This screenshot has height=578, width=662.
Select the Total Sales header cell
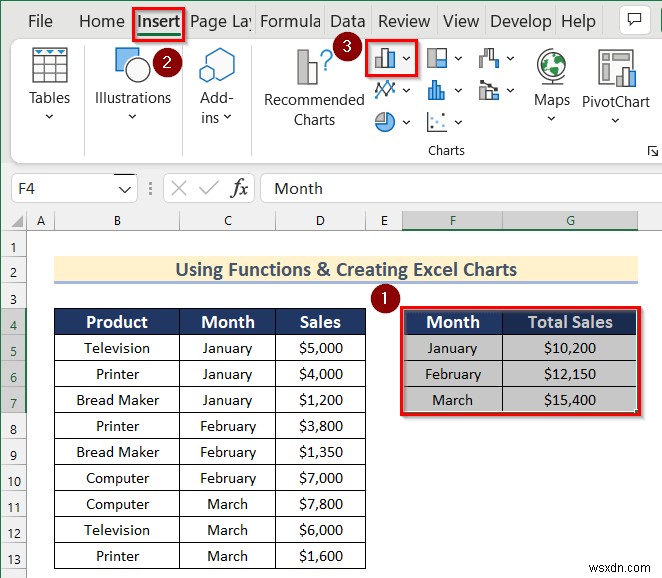[570, 322]
